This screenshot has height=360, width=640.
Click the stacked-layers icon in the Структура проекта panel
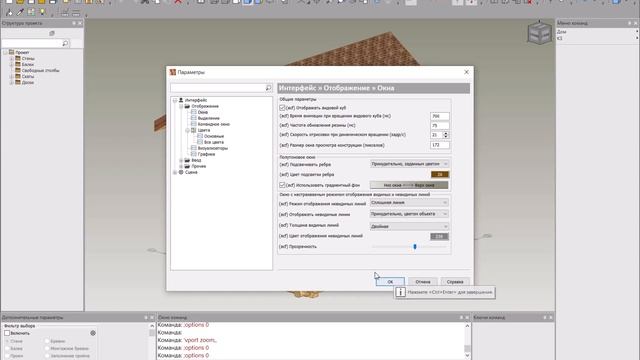(x=52, y=33)
